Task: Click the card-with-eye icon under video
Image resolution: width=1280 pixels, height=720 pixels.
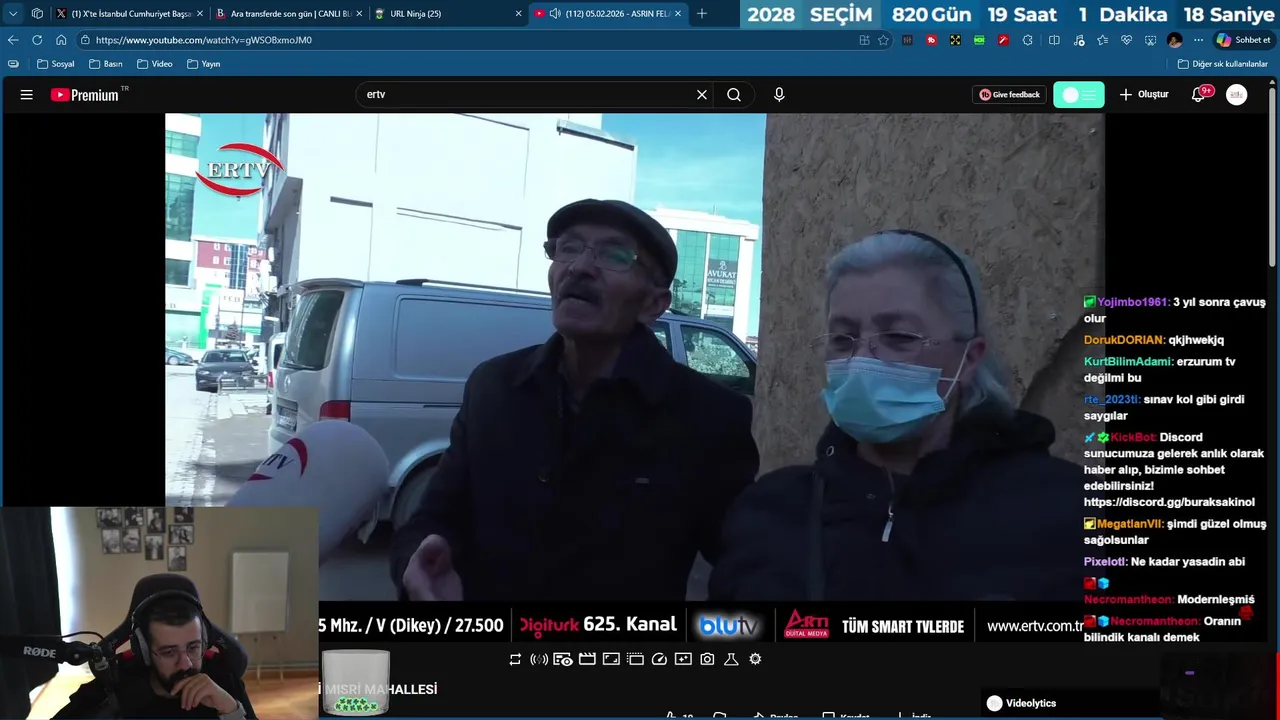Action: coord(563,659)
